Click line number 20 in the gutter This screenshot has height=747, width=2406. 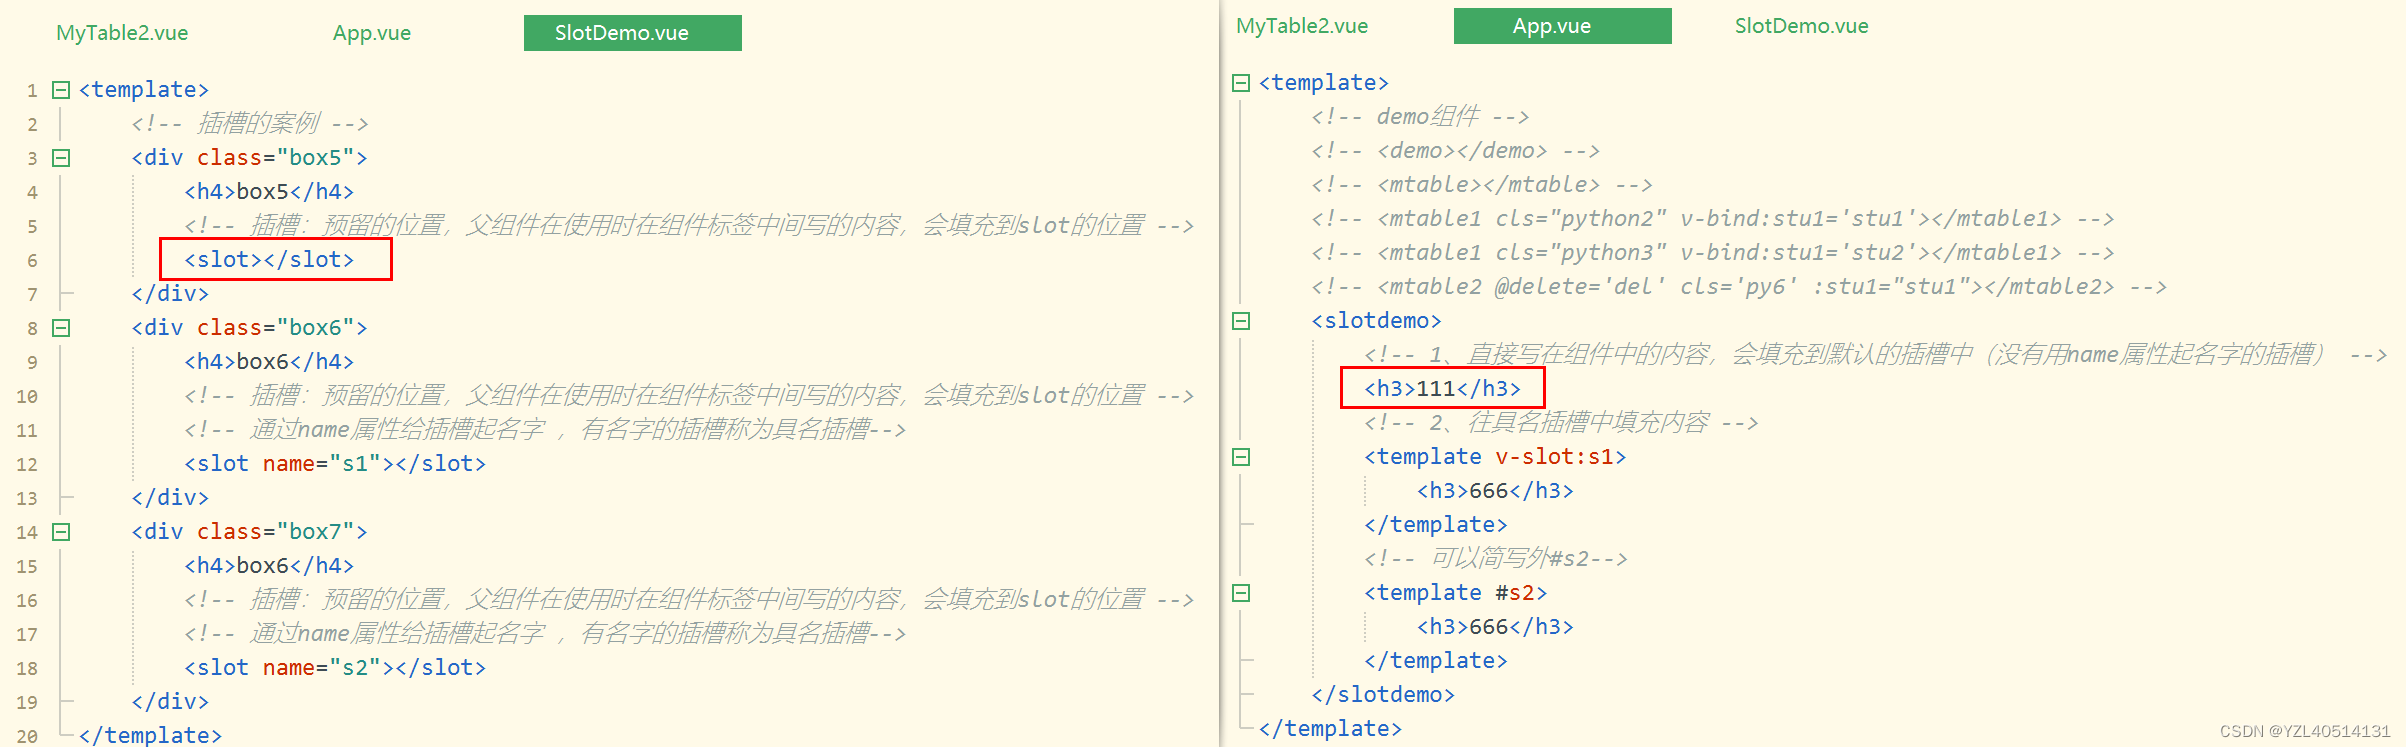(27, 737)
